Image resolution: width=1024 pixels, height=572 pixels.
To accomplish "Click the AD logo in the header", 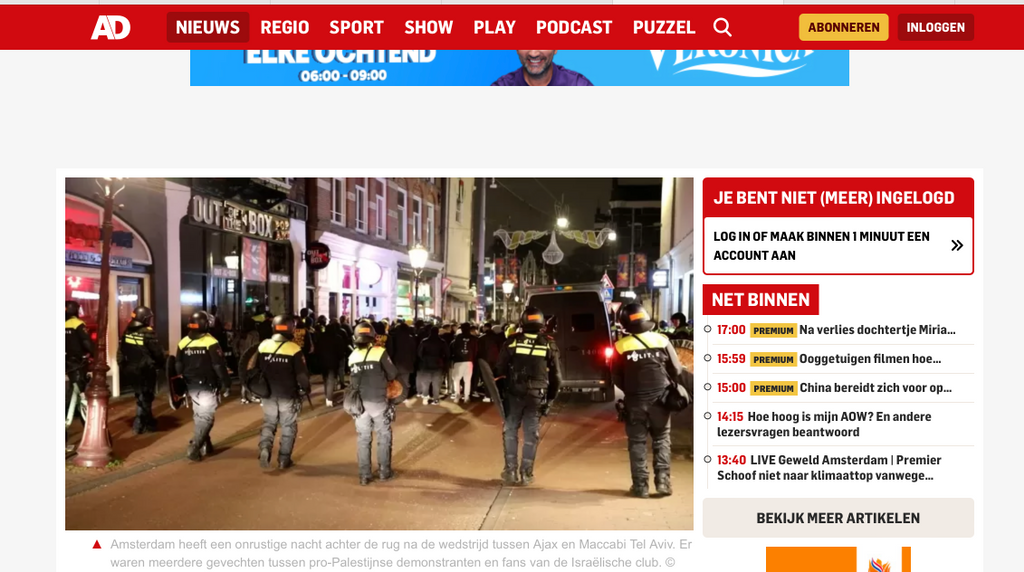I will click(110, 27).
